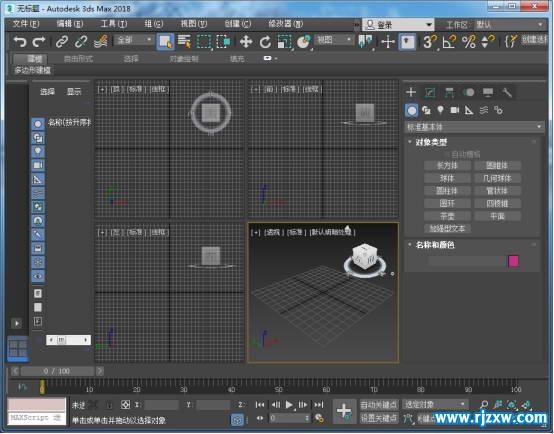Switch to the Utilities wrench panel

pos(507,93)
